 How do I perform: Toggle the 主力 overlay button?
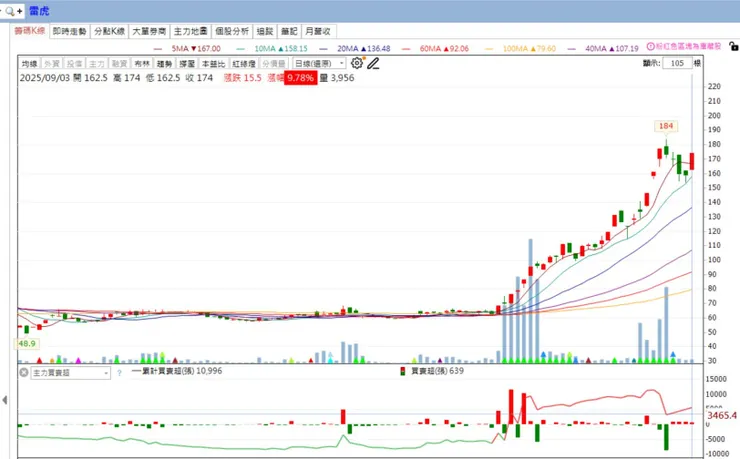(97, 63)
